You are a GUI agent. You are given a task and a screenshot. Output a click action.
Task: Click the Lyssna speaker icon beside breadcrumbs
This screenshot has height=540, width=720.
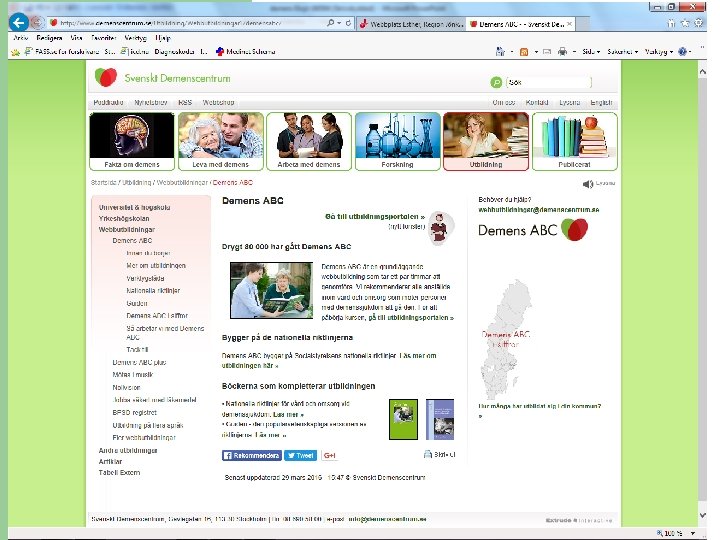(588, 184)
